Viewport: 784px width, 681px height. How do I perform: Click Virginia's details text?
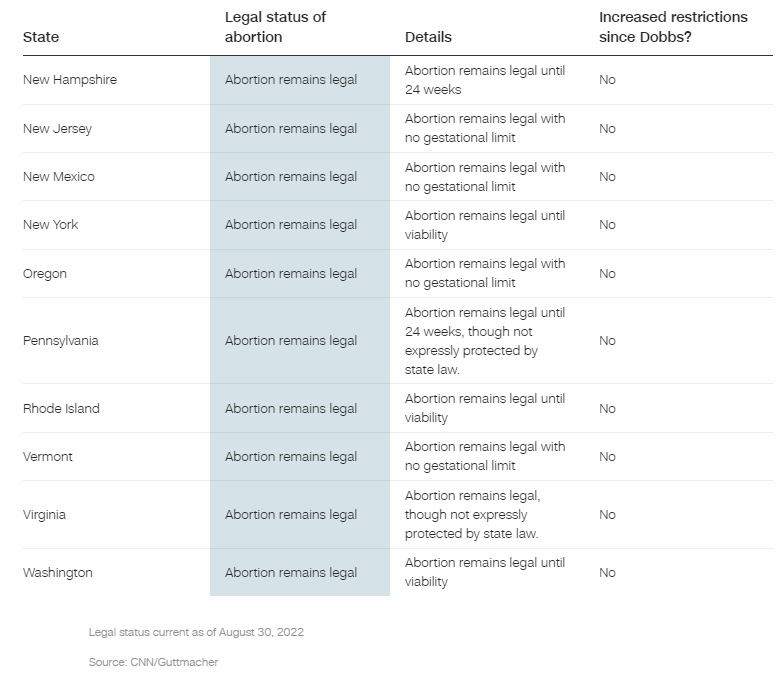pyautogui.click(x=472, y=515)
